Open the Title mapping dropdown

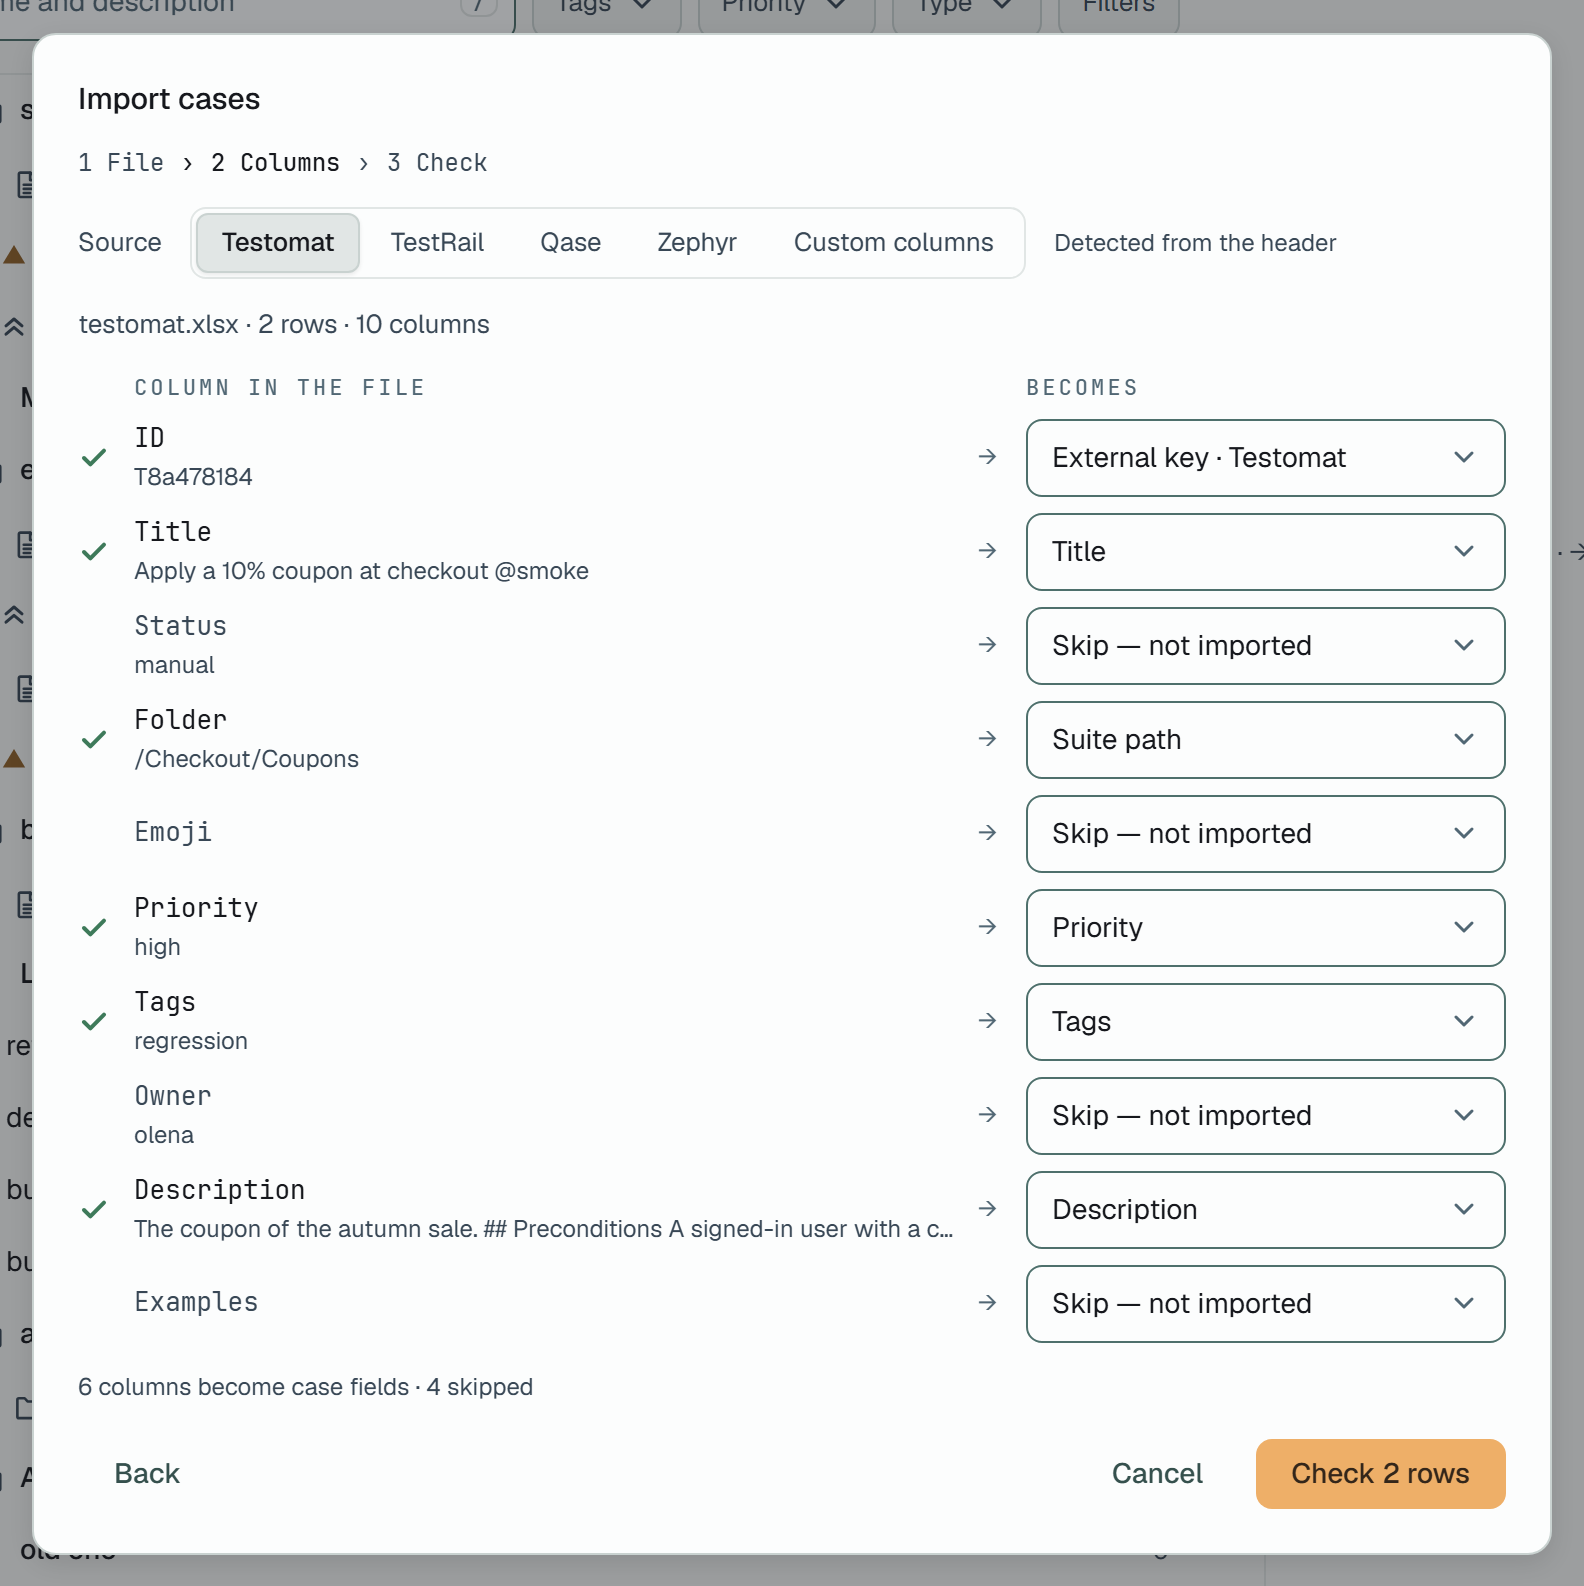(x=1265, y=552)
